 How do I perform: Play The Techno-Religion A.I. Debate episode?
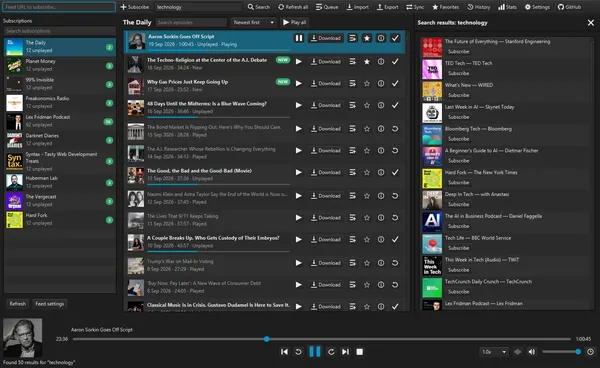point(299,62)
